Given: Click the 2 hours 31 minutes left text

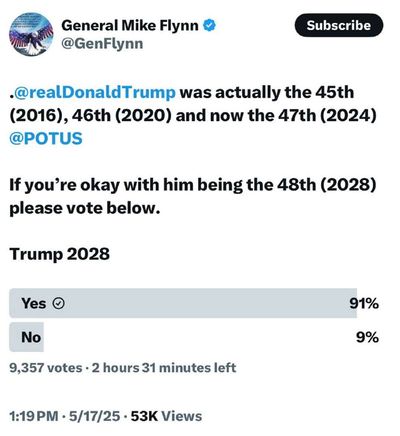Looking at the screenshot, I should [164, 368].
